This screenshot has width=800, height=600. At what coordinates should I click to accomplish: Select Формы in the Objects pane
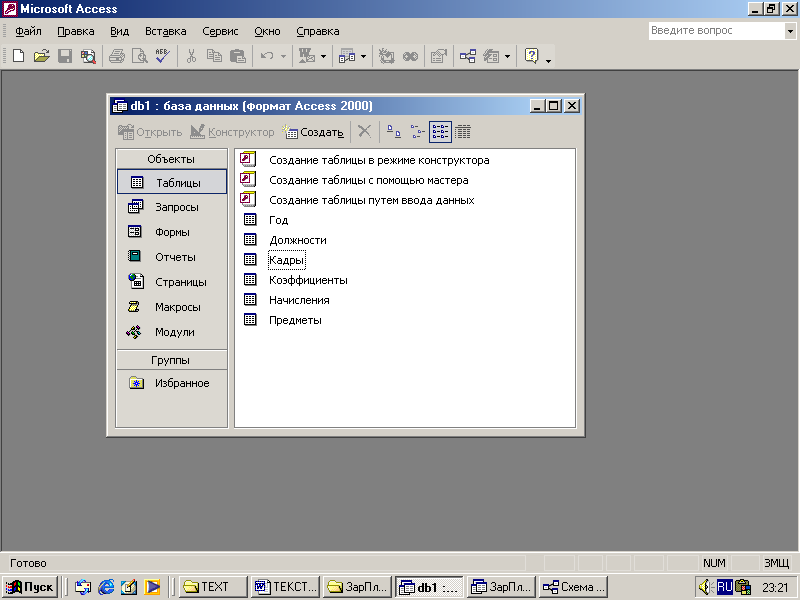pyautogui.click(x=172, y=232)
